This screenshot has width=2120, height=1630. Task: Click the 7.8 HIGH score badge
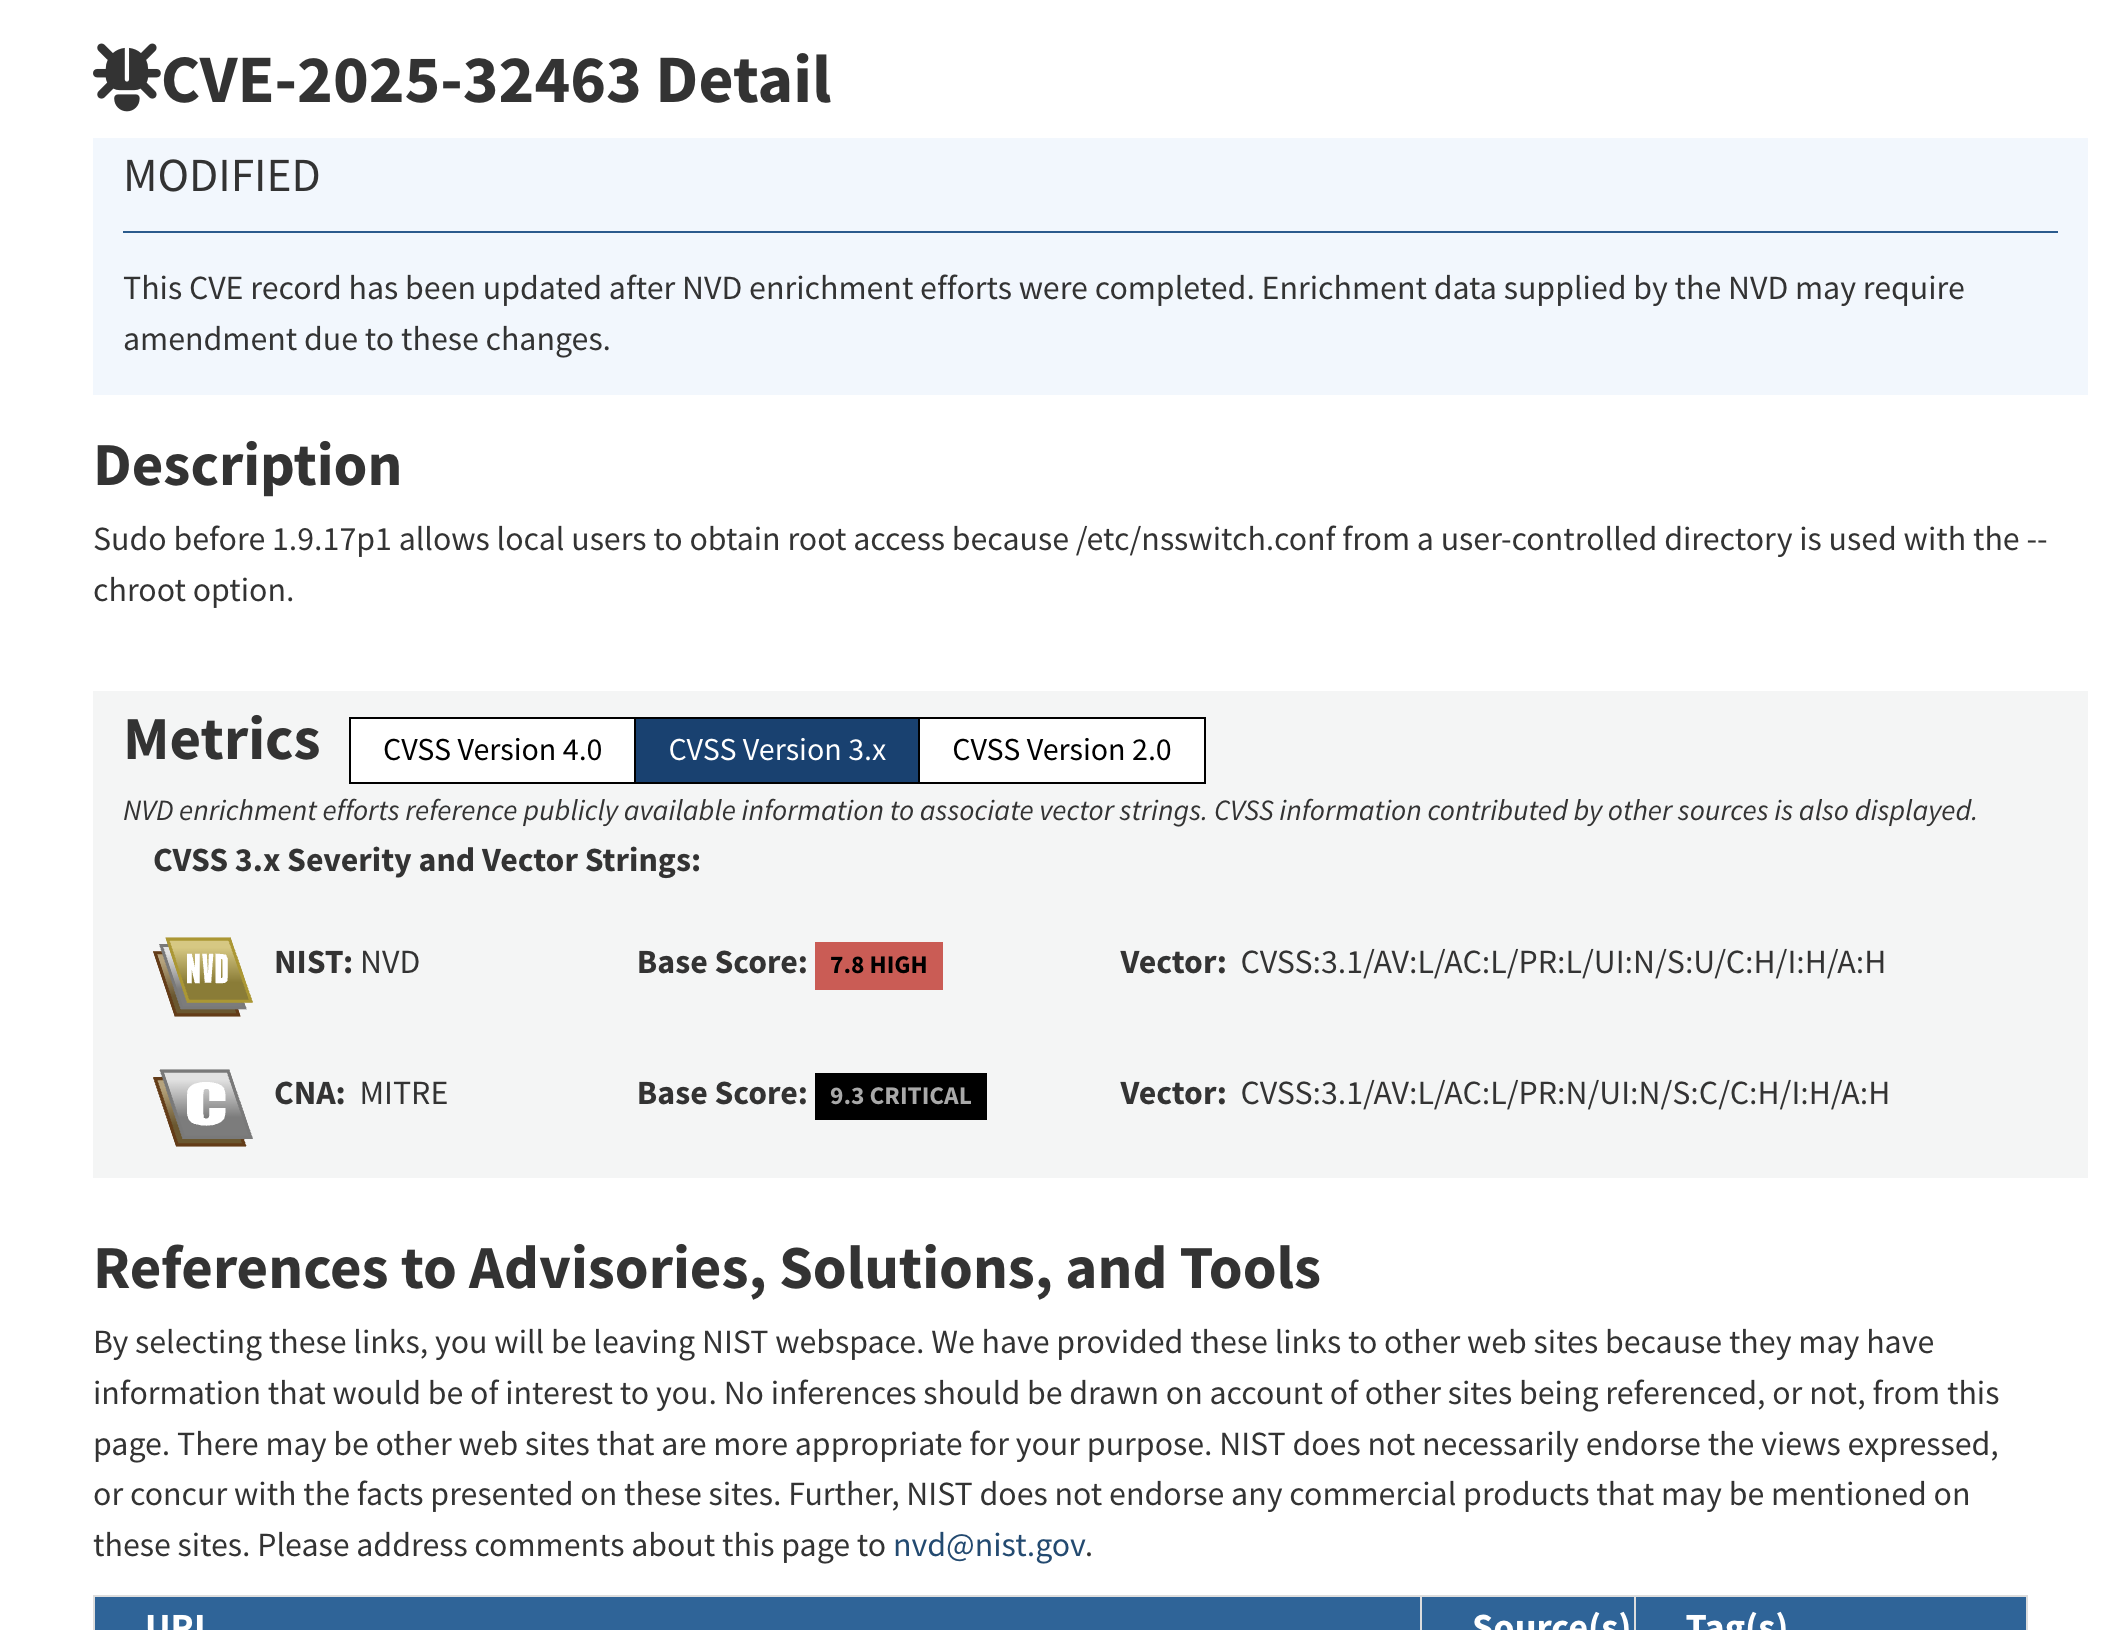(x=878, y=965)
